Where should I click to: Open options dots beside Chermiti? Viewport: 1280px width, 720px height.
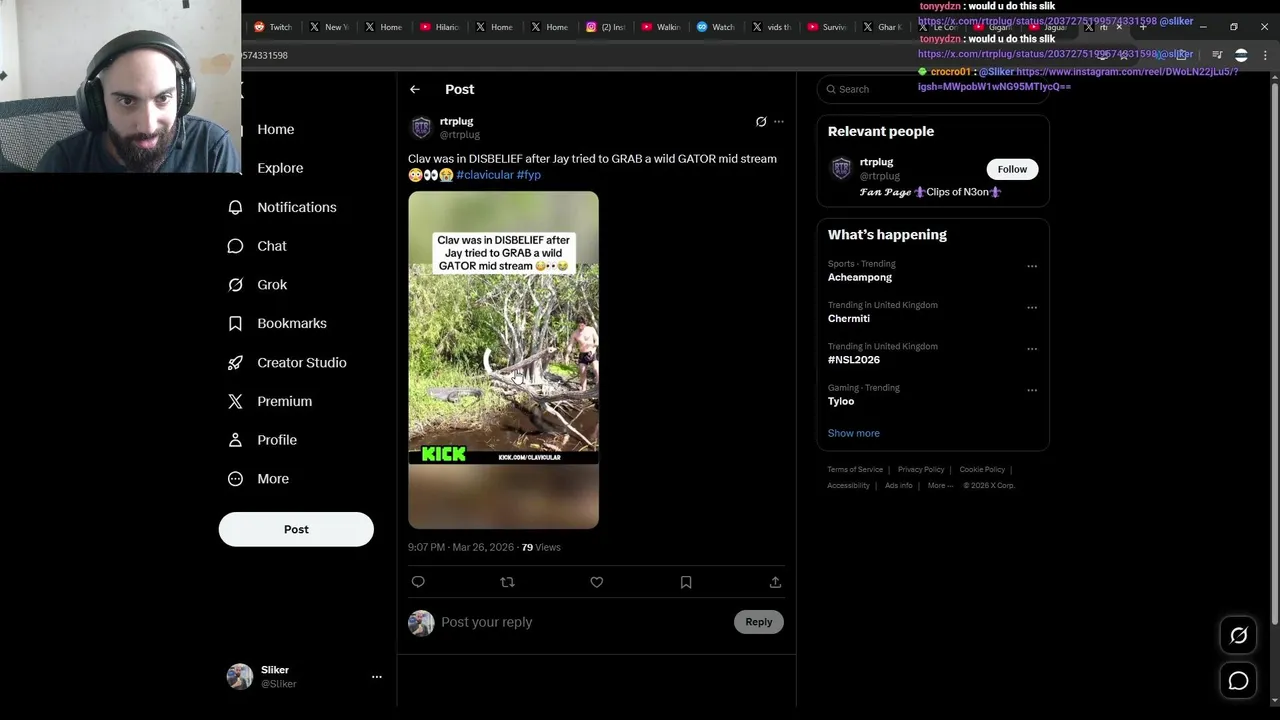[1032, 308]
